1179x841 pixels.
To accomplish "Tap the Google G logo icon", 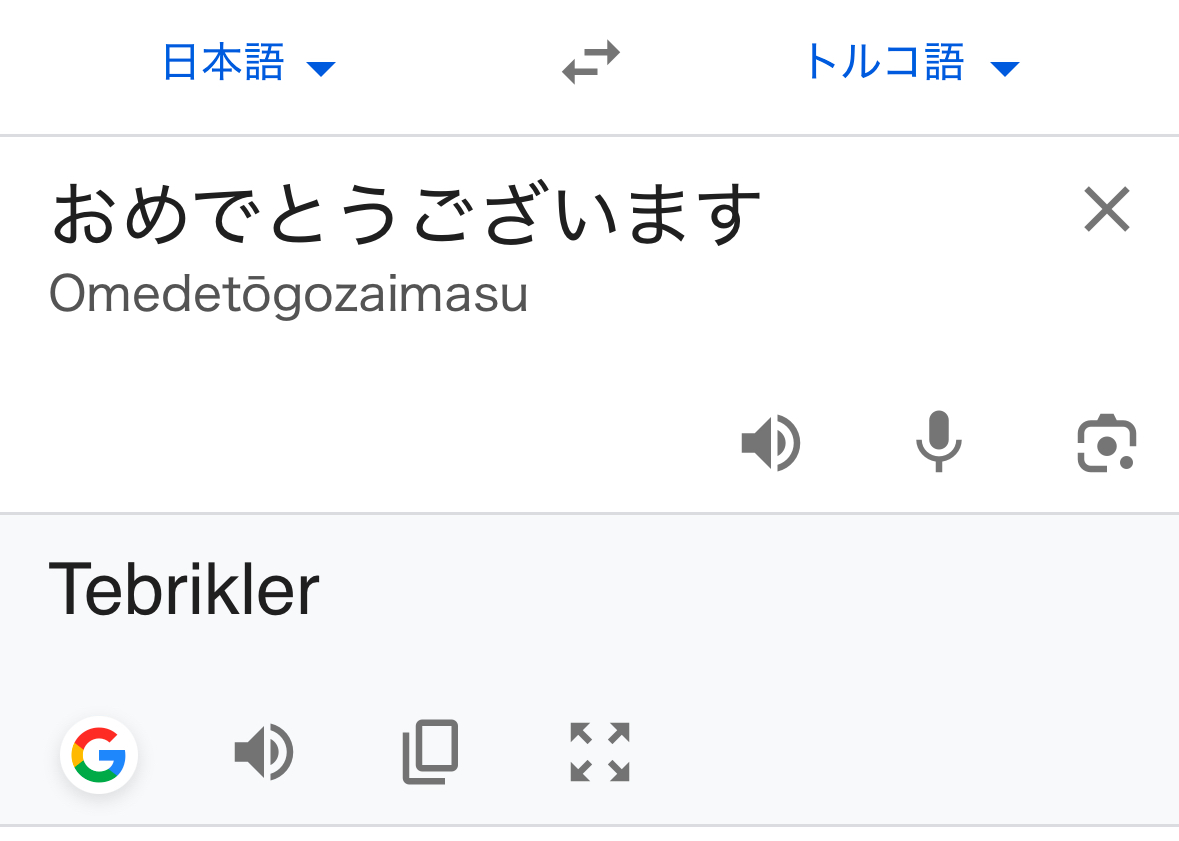I will [x=99, y=755].
